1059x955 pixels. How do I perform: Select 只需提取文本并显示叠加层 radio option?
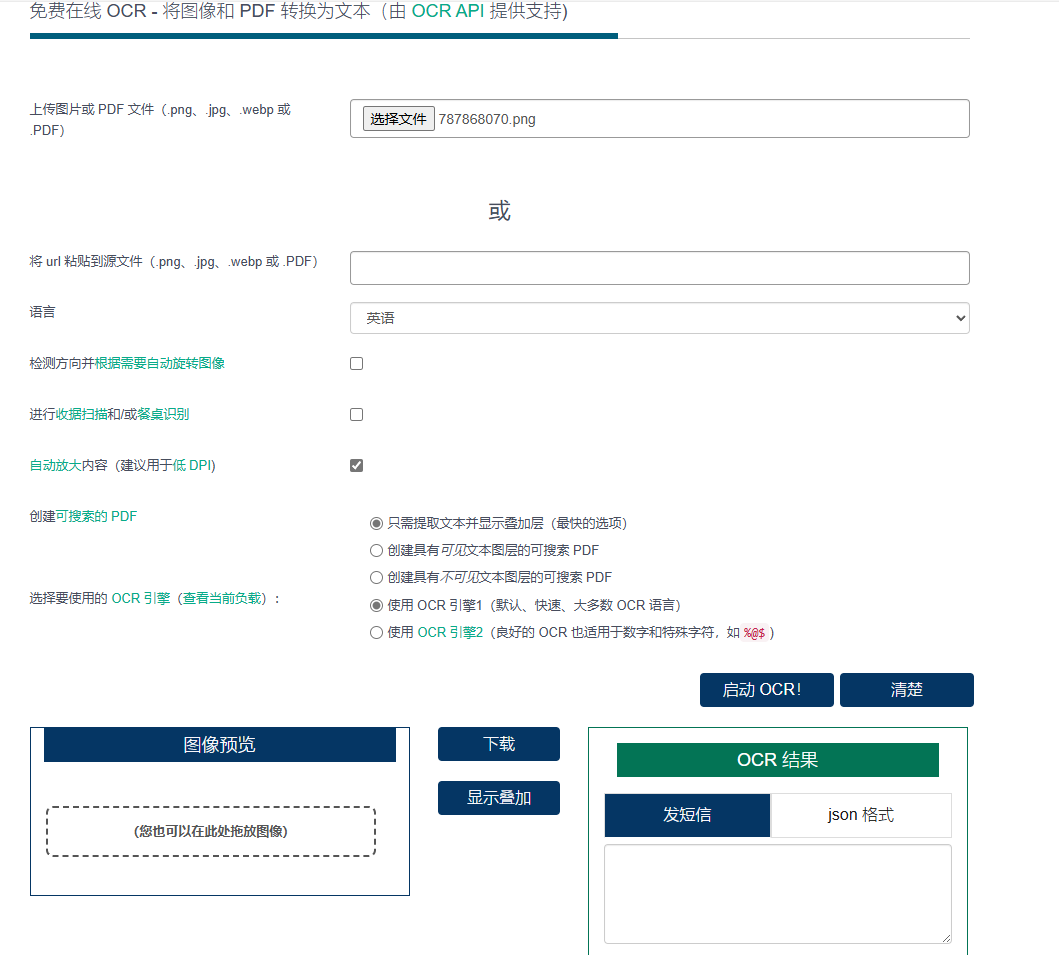point(376,523)
